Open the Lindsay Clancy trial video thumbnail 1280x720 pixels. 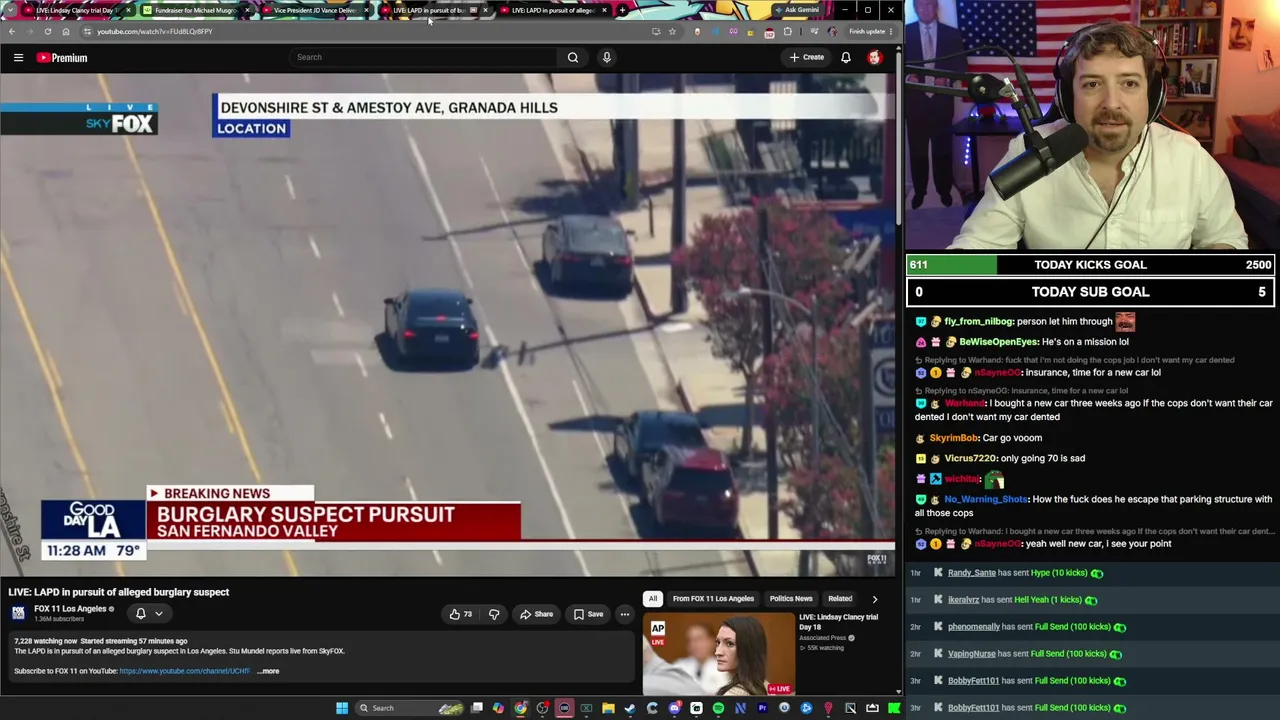(718, 656)
